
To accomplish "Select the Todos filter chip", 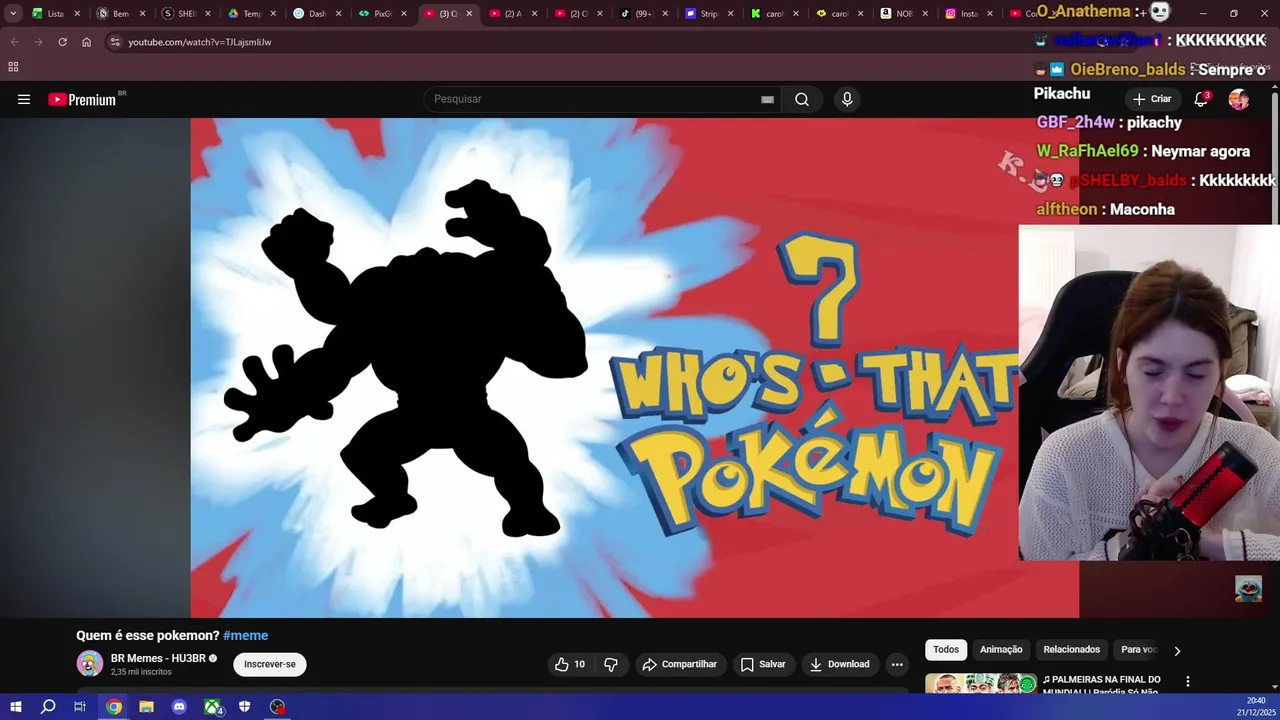I will pyautogui.click(x=946, y=650).
